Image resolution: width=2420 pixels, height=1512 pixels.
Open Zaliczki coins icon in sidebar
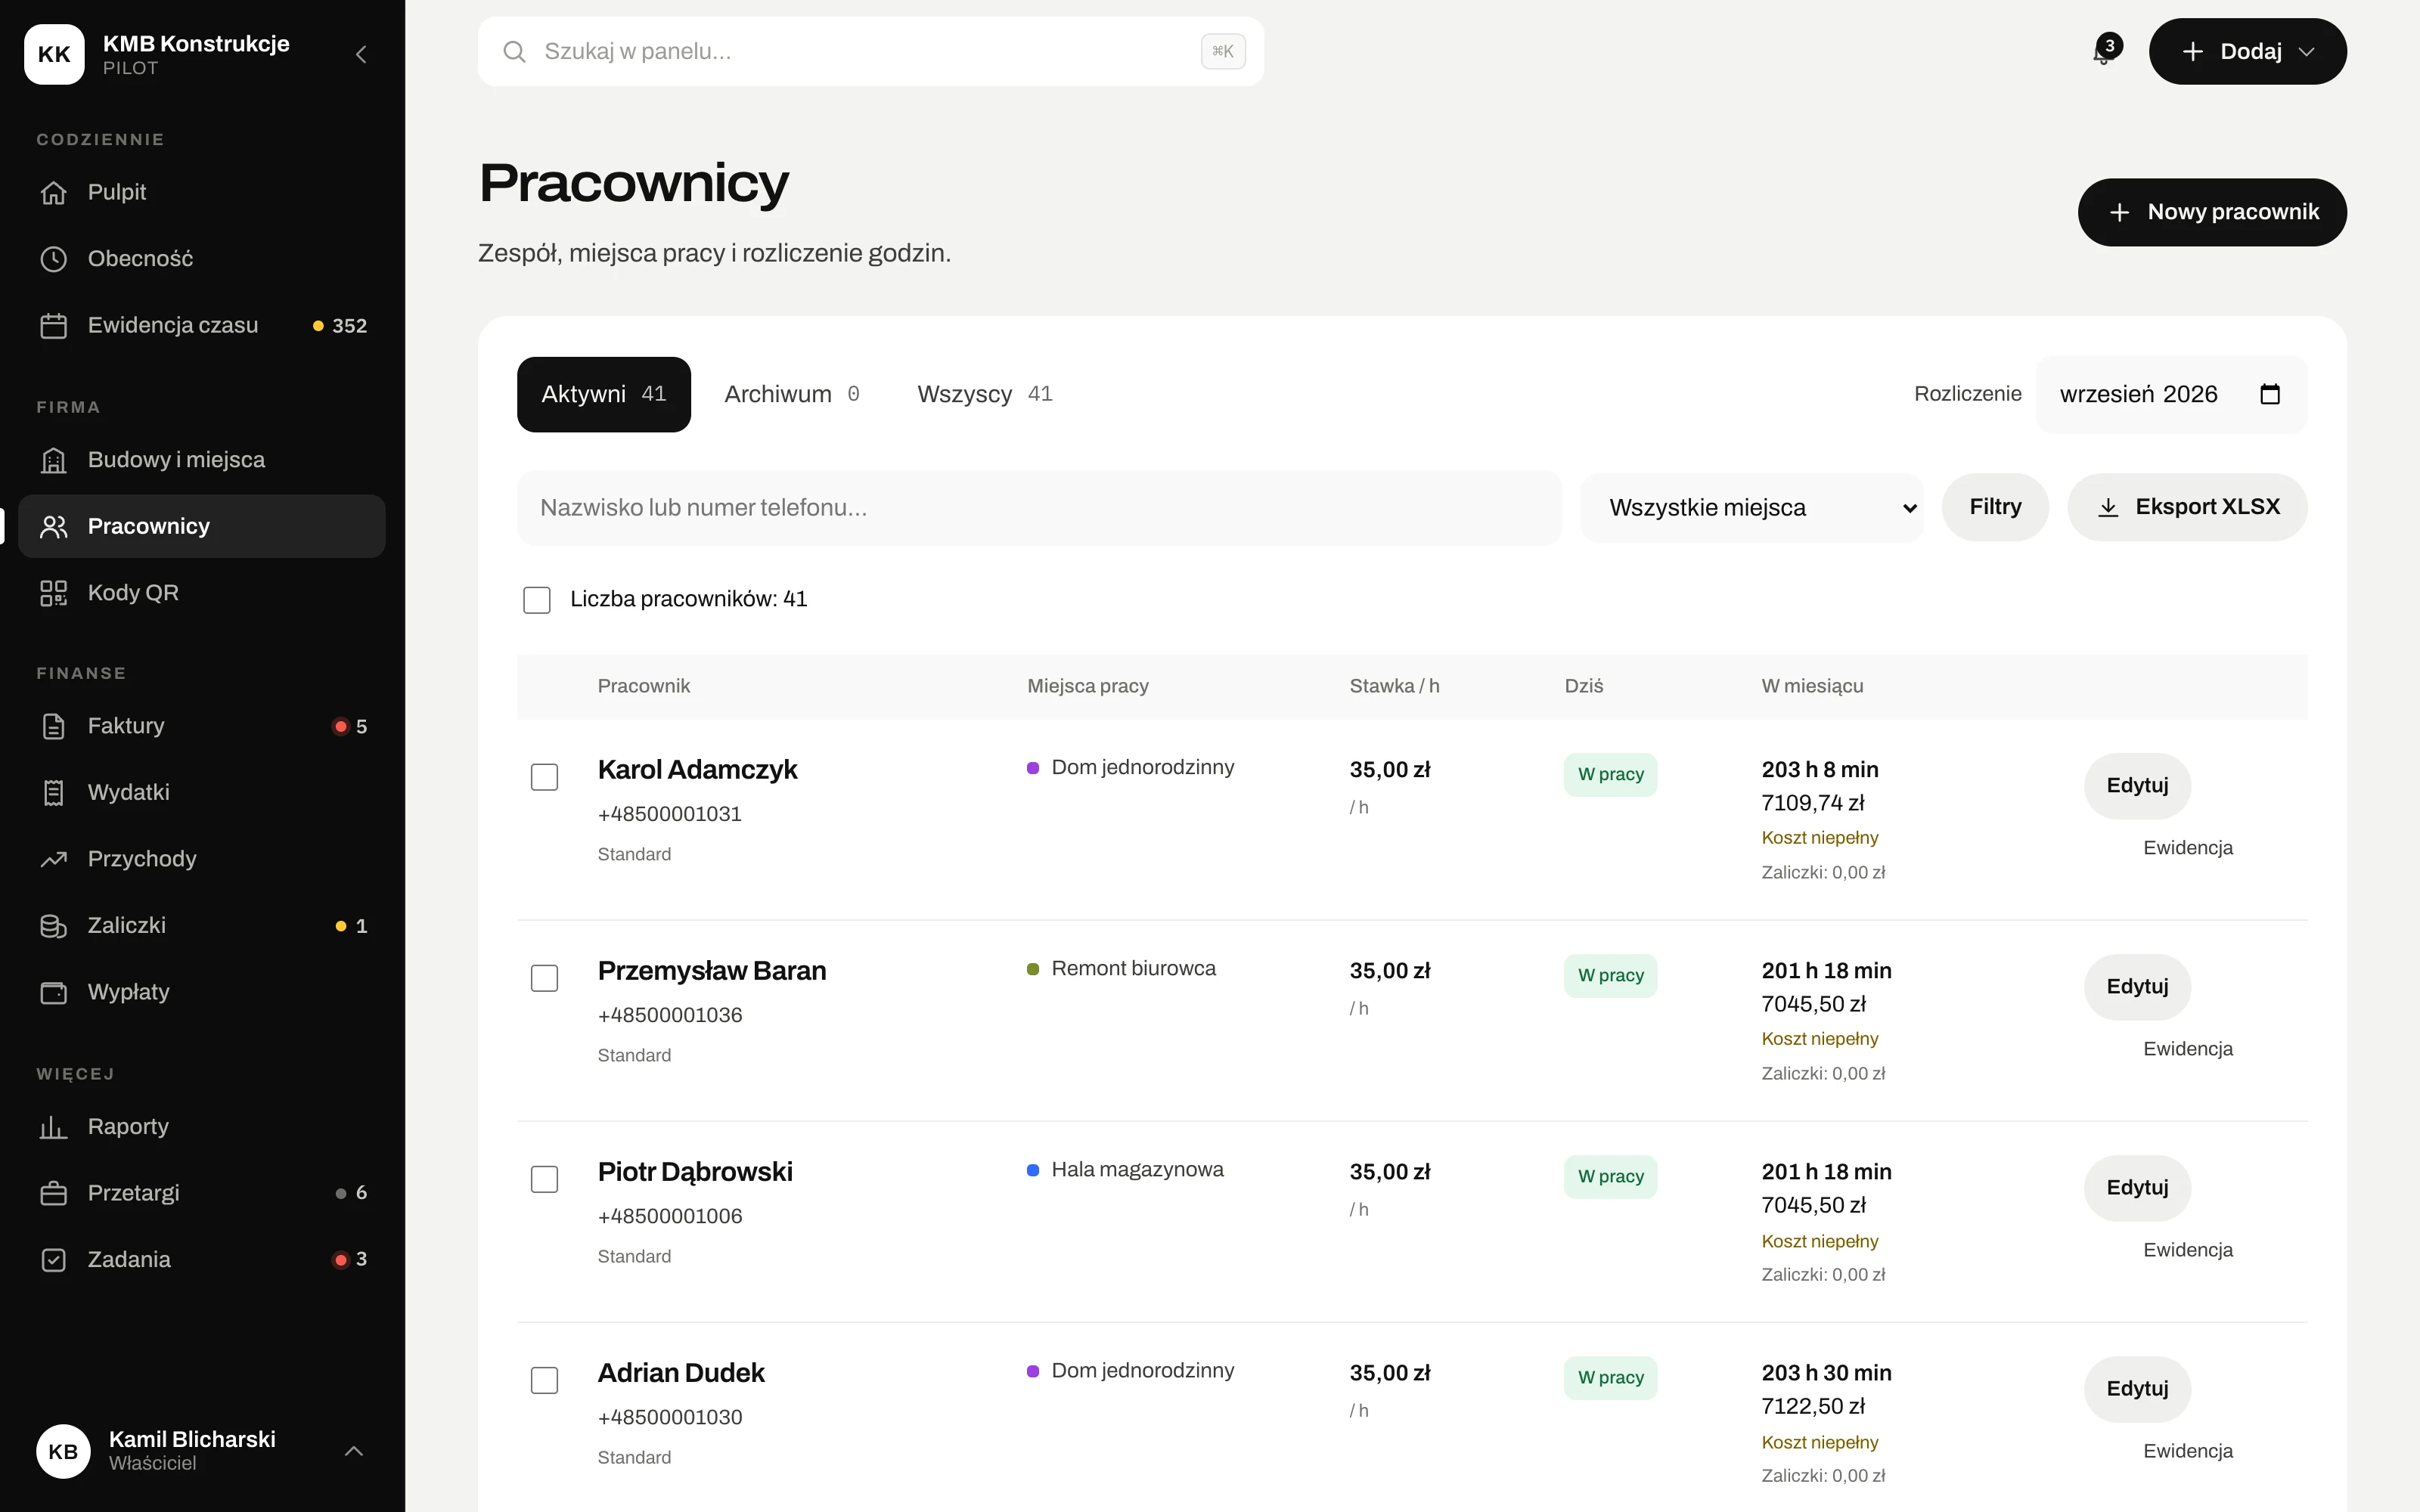[x=54, y=926]
